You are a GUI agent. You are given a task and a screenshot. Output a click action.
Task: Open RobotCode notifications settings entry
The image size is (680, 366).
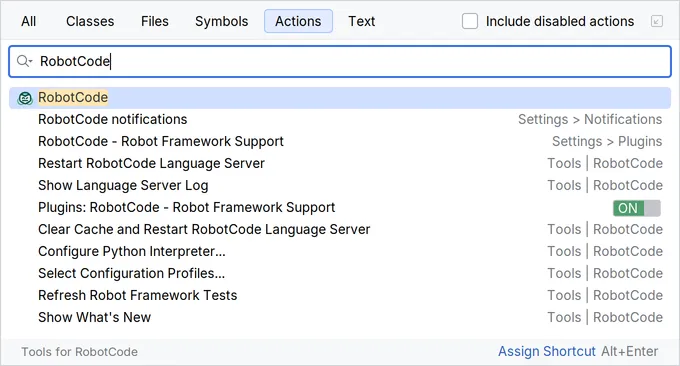click(x=340, y=120)
